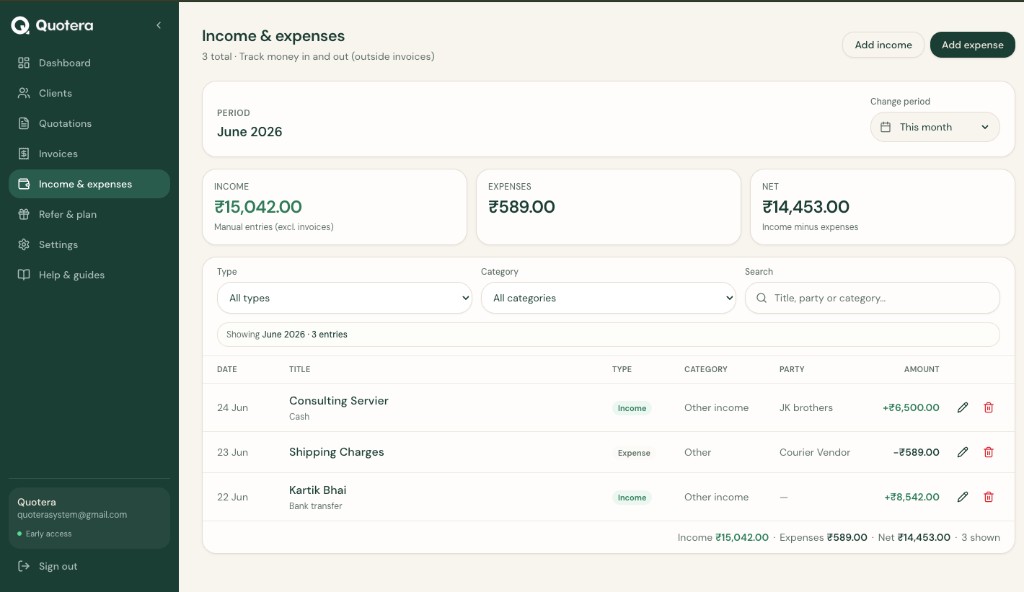The height and width of the screenshot is (592, 1024).
Task: Click the calendar icon in period selector
Action: point(886,127)
